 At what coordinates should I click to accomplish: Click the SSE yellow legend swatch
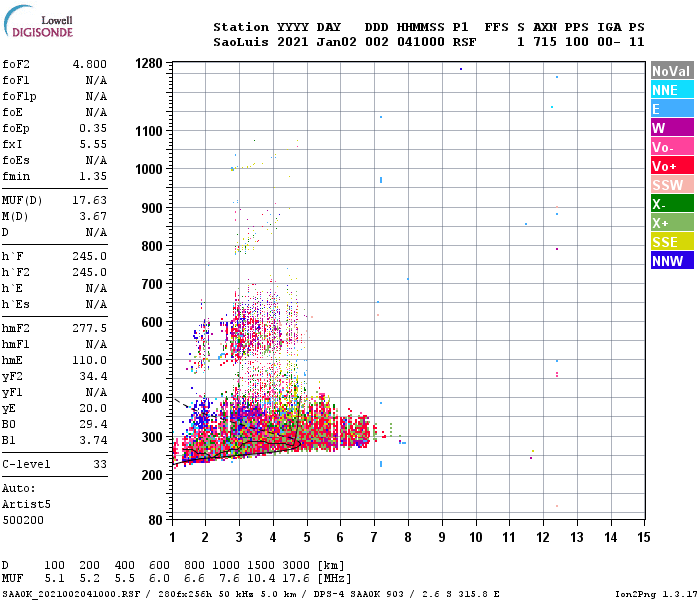pos(672,242)
